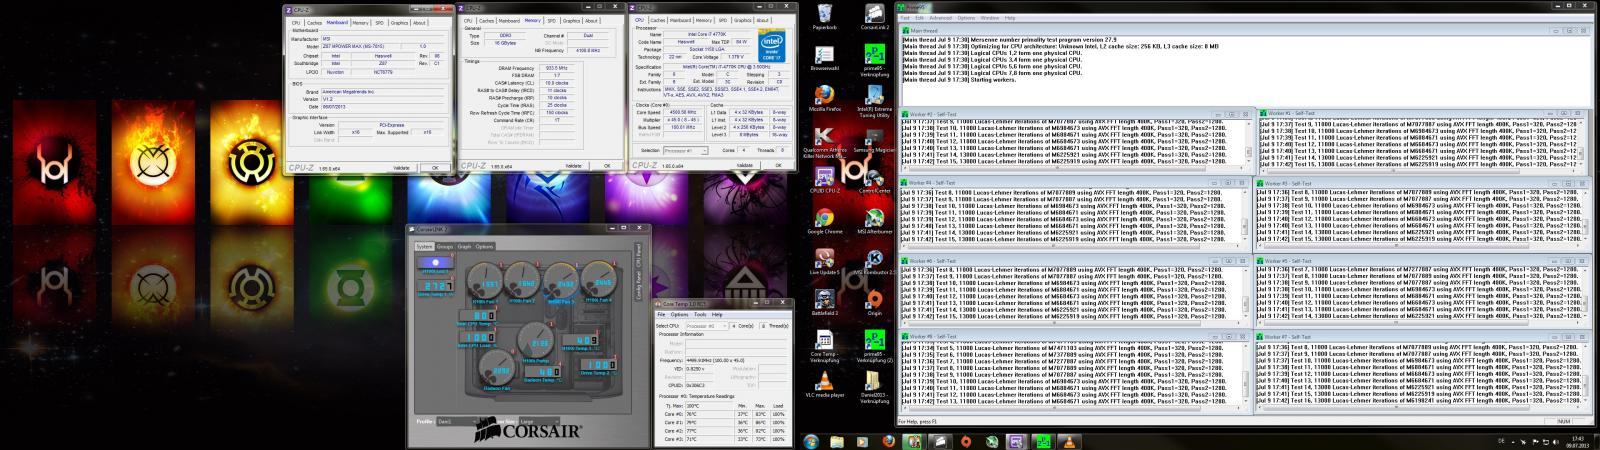Image resolution: width=1600 pixels, height=450 pixels.
Task: Open the Options menu in Prime95
Action: click(x=965, y=18)
